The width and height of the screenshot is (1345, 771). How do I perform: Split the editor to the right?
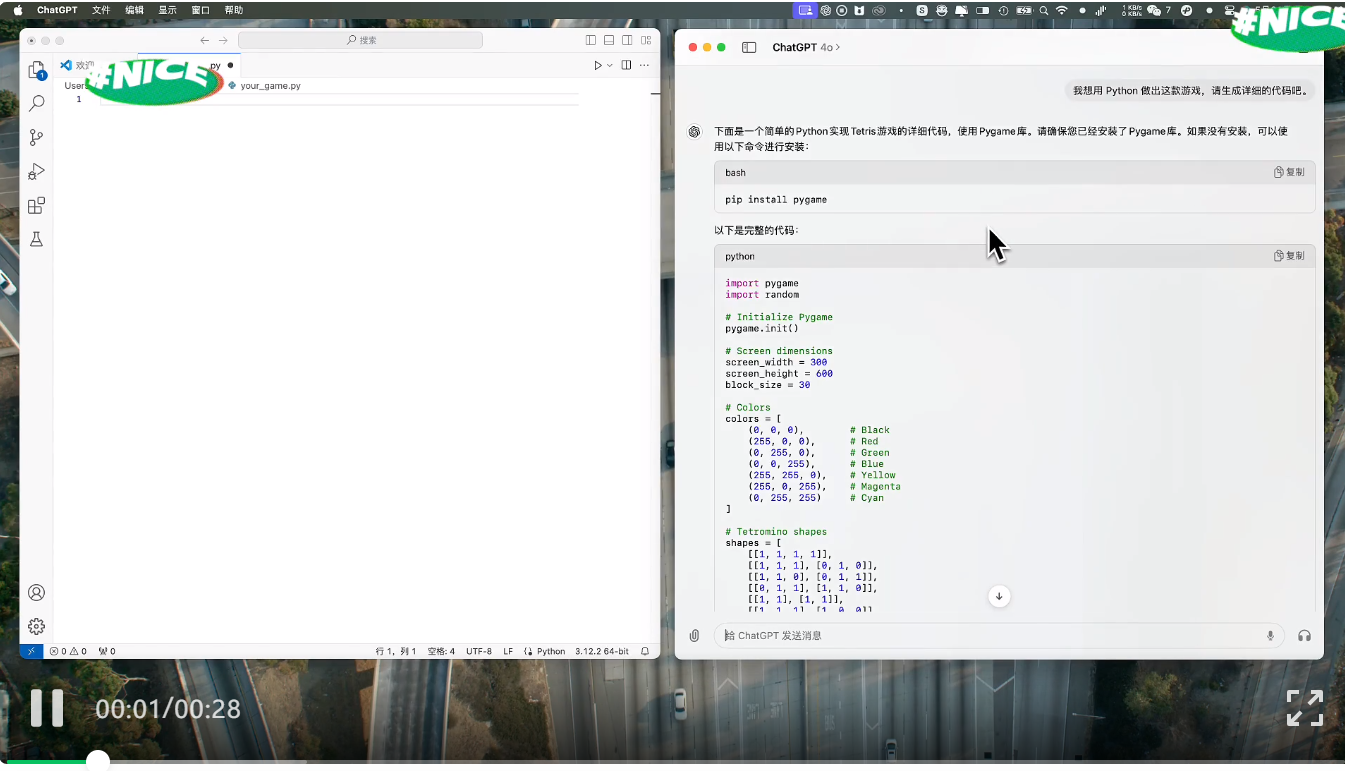coord(626,65)
